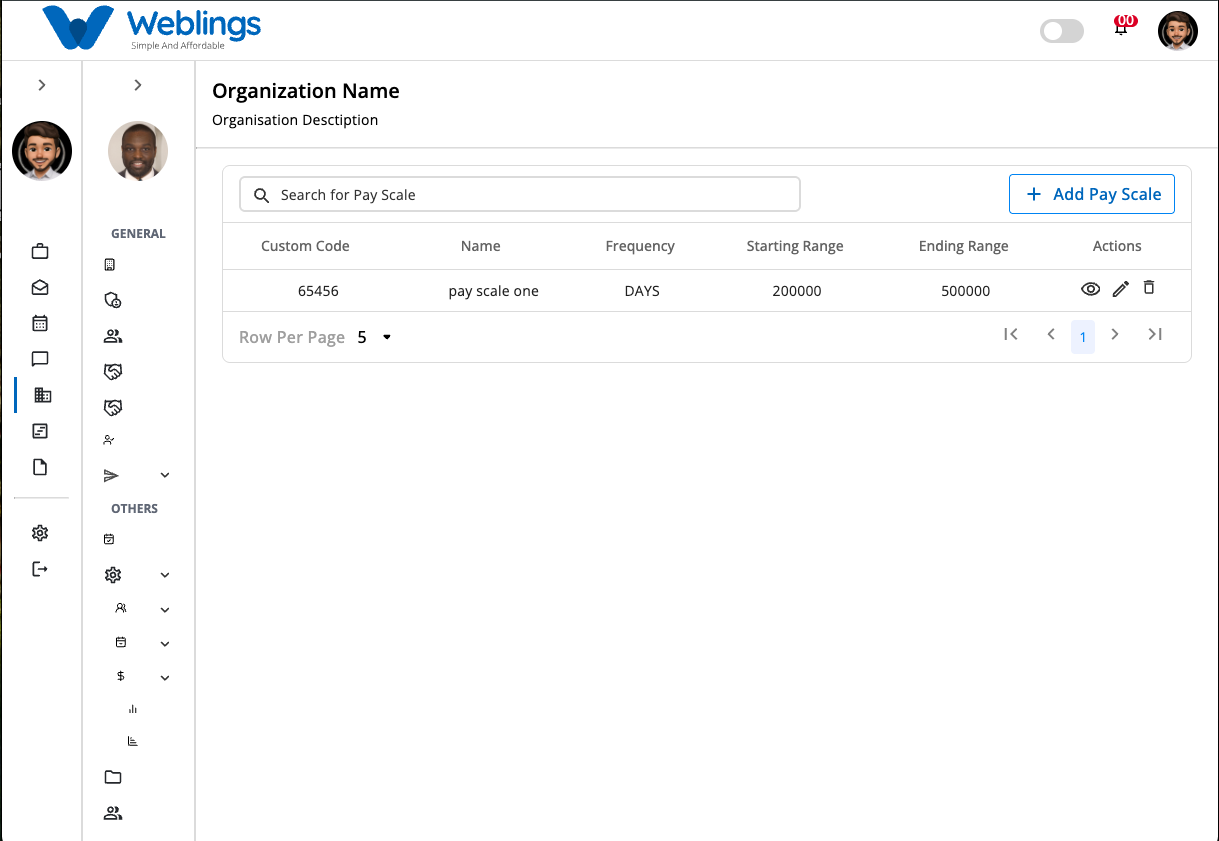This screenshot has width=1219, height=841.
Task: Click the notification bell with red badge
Action: (x=1122, y=26)
